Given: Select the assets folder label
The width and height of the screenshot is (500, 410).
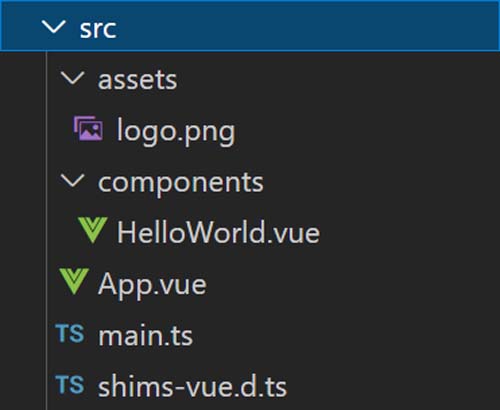Looking at the screenshot, I should pyautogui.click(x=137, y=80).
